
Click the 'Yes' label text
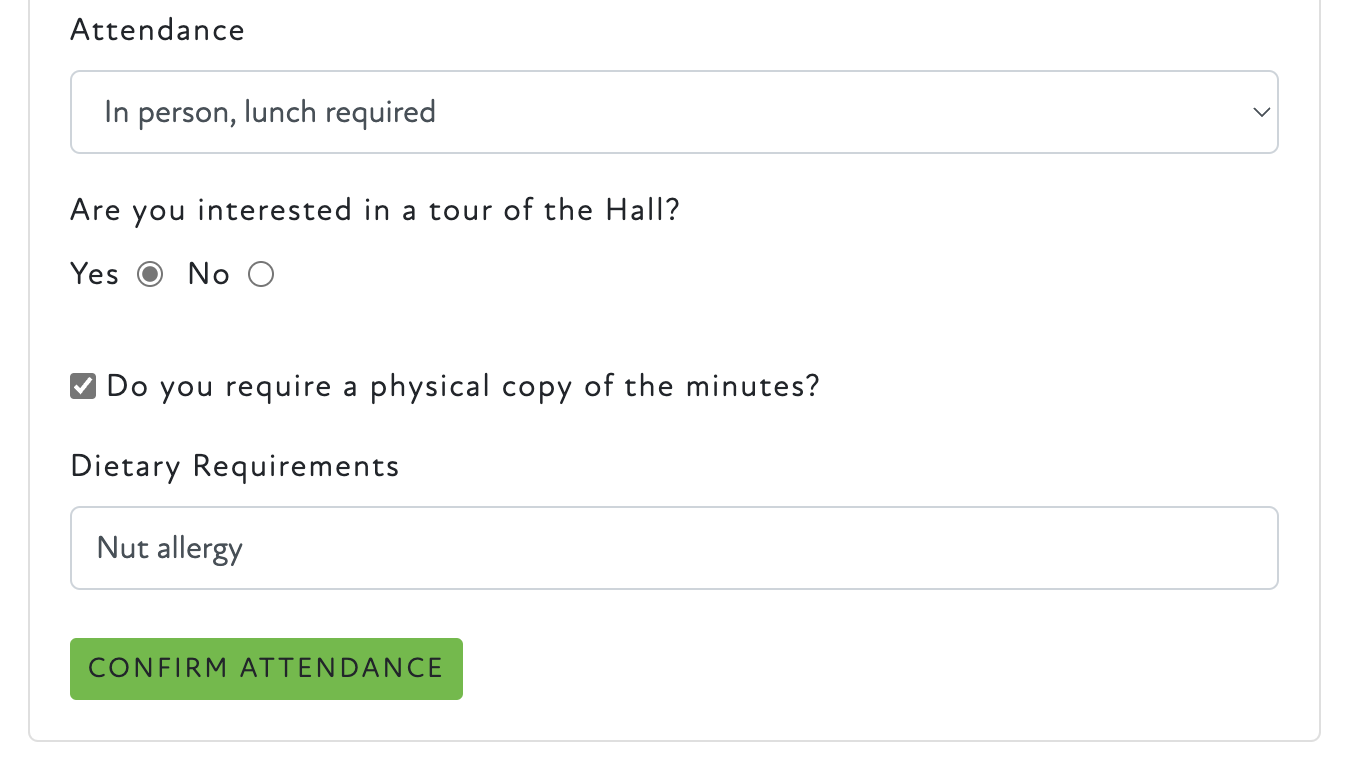[95, 274]
